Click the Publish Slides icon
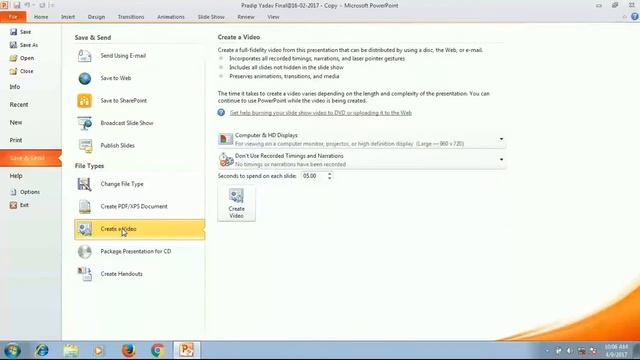 85,145
